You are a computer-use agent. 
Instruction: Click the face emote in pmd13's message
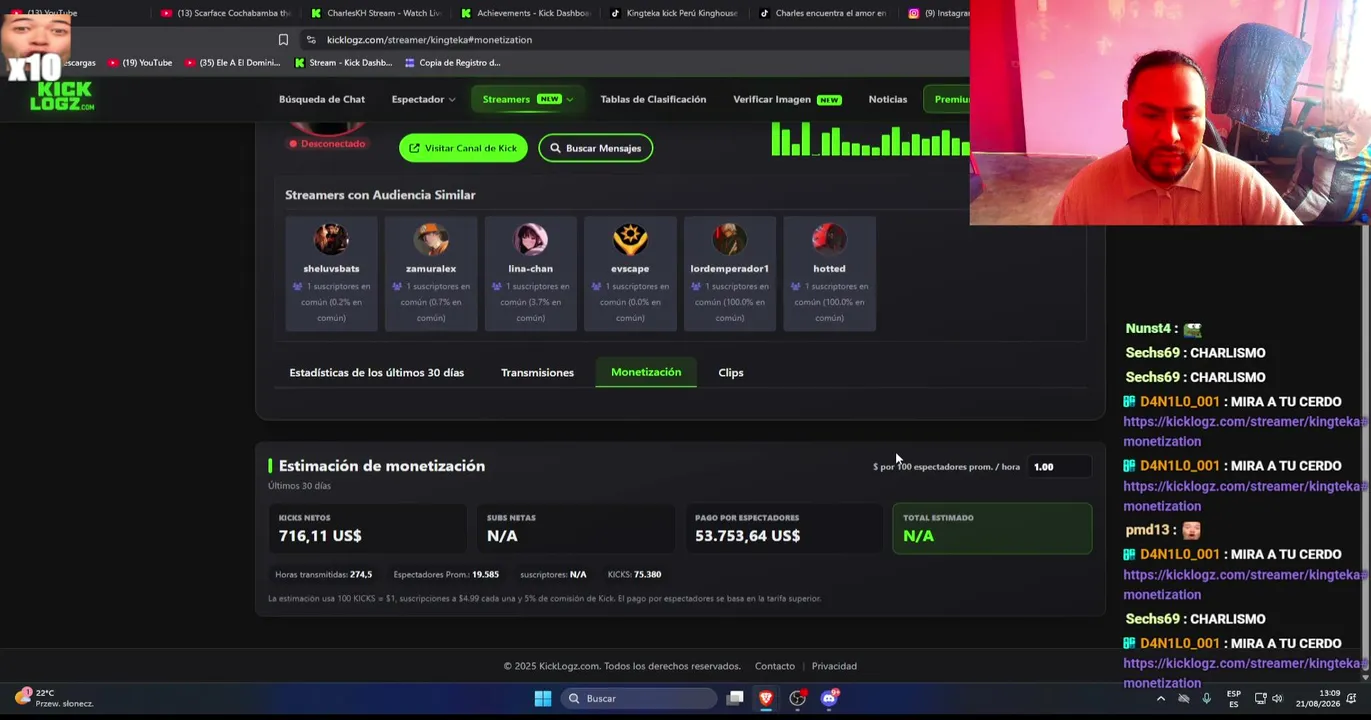[1191, 531]
